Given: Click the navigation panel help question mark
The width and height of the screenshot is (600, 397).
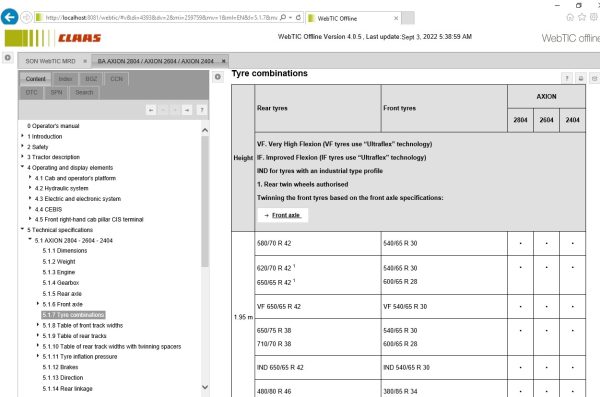Looking at the screenshot, I should click(x=202, y=110).
